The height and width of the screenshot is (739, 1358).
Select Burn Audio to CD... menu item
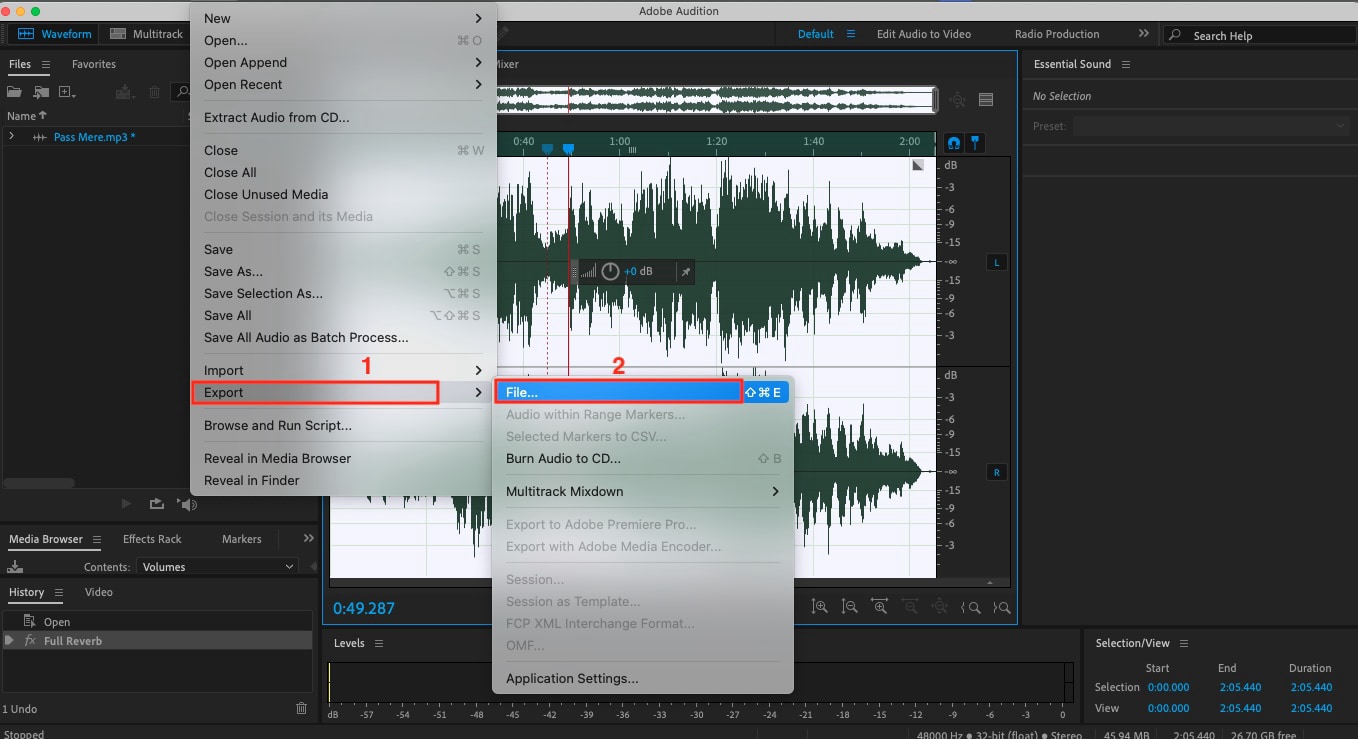[642, 459]
